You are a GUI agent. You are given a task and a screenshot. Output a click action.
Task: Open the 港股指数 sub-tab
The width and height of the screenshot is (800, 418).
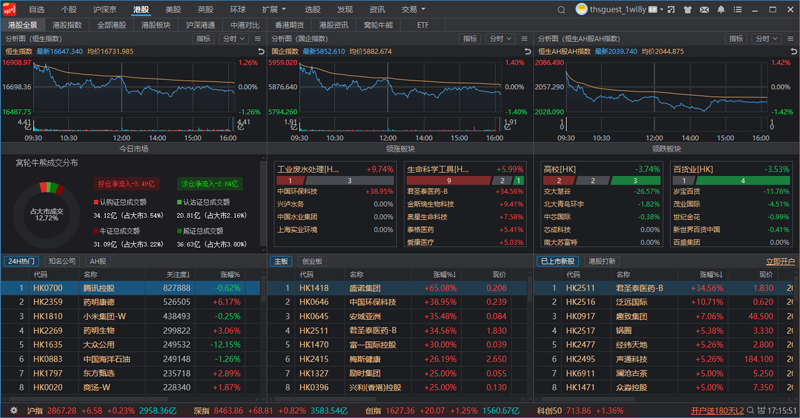(x=67, y=25)
